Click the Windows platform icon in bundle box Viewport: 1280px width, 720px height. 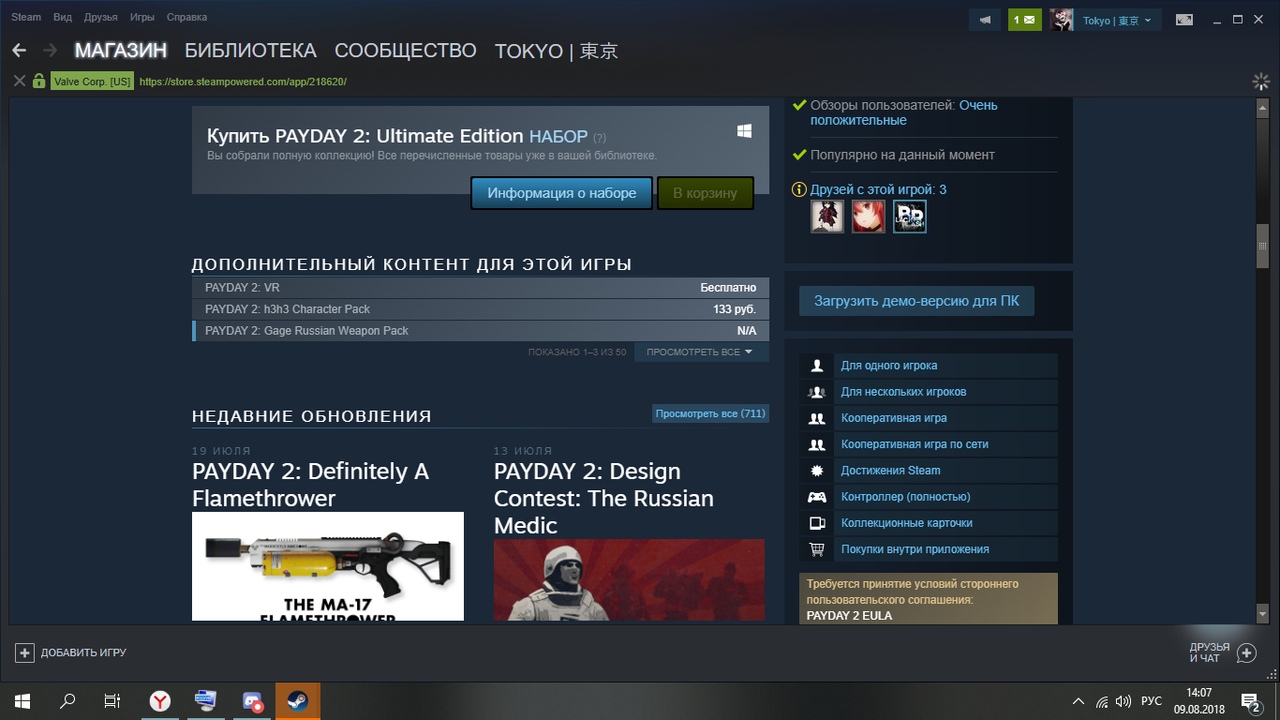[744, 131]
